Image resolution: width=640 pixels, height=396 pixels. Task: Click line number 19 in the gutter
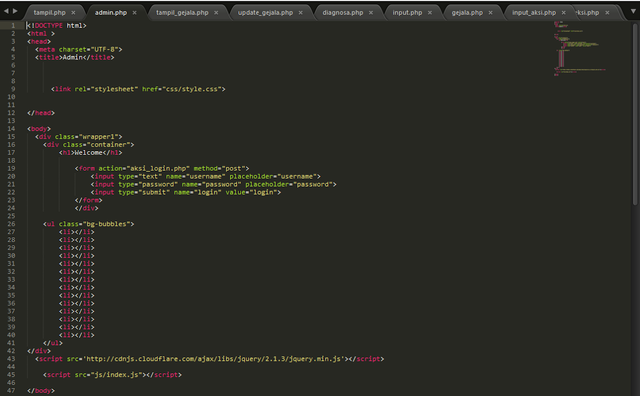click(x=11, y=168)
